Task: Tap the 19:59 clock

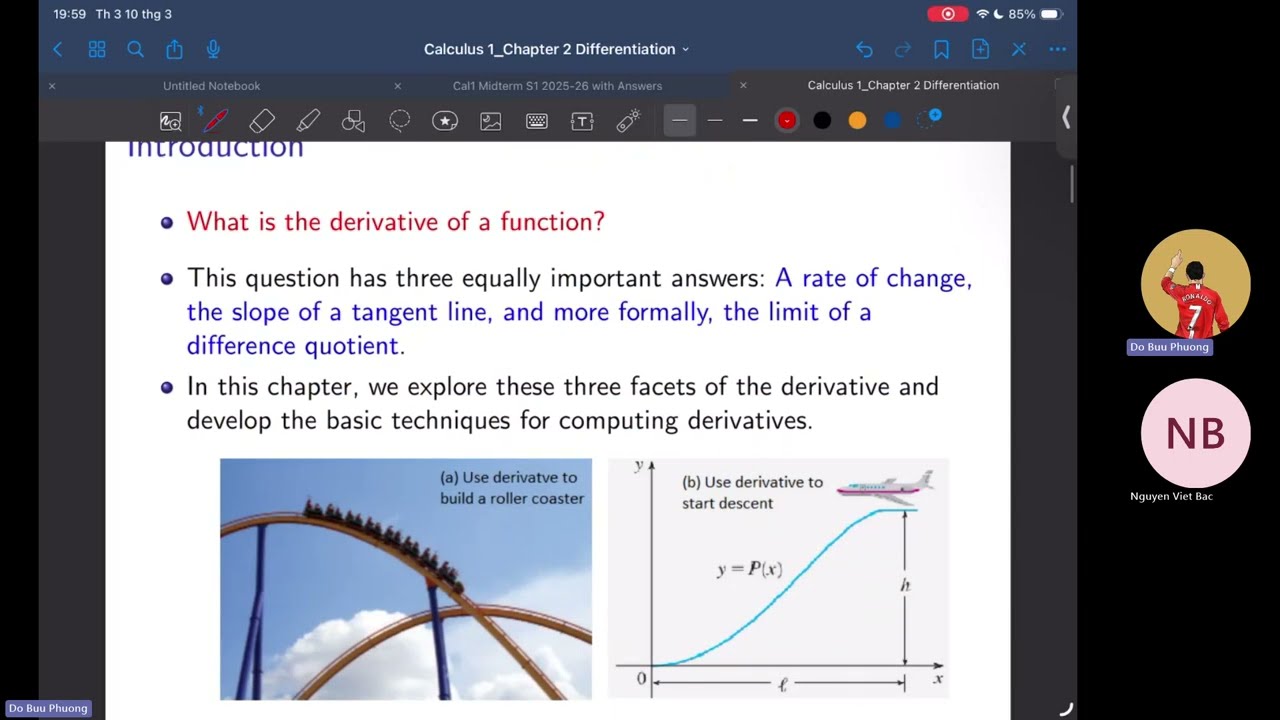Action: [x=69, y=14]
